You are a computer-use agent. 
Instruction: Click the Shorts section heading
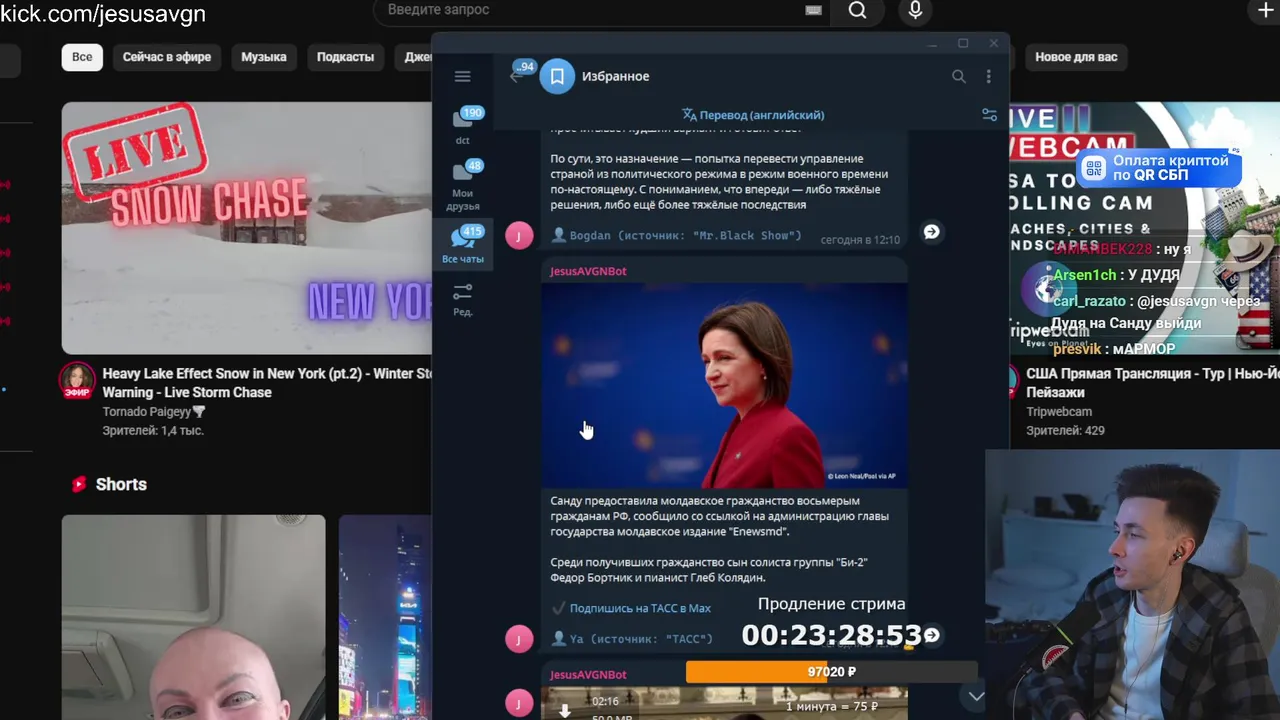121,484
